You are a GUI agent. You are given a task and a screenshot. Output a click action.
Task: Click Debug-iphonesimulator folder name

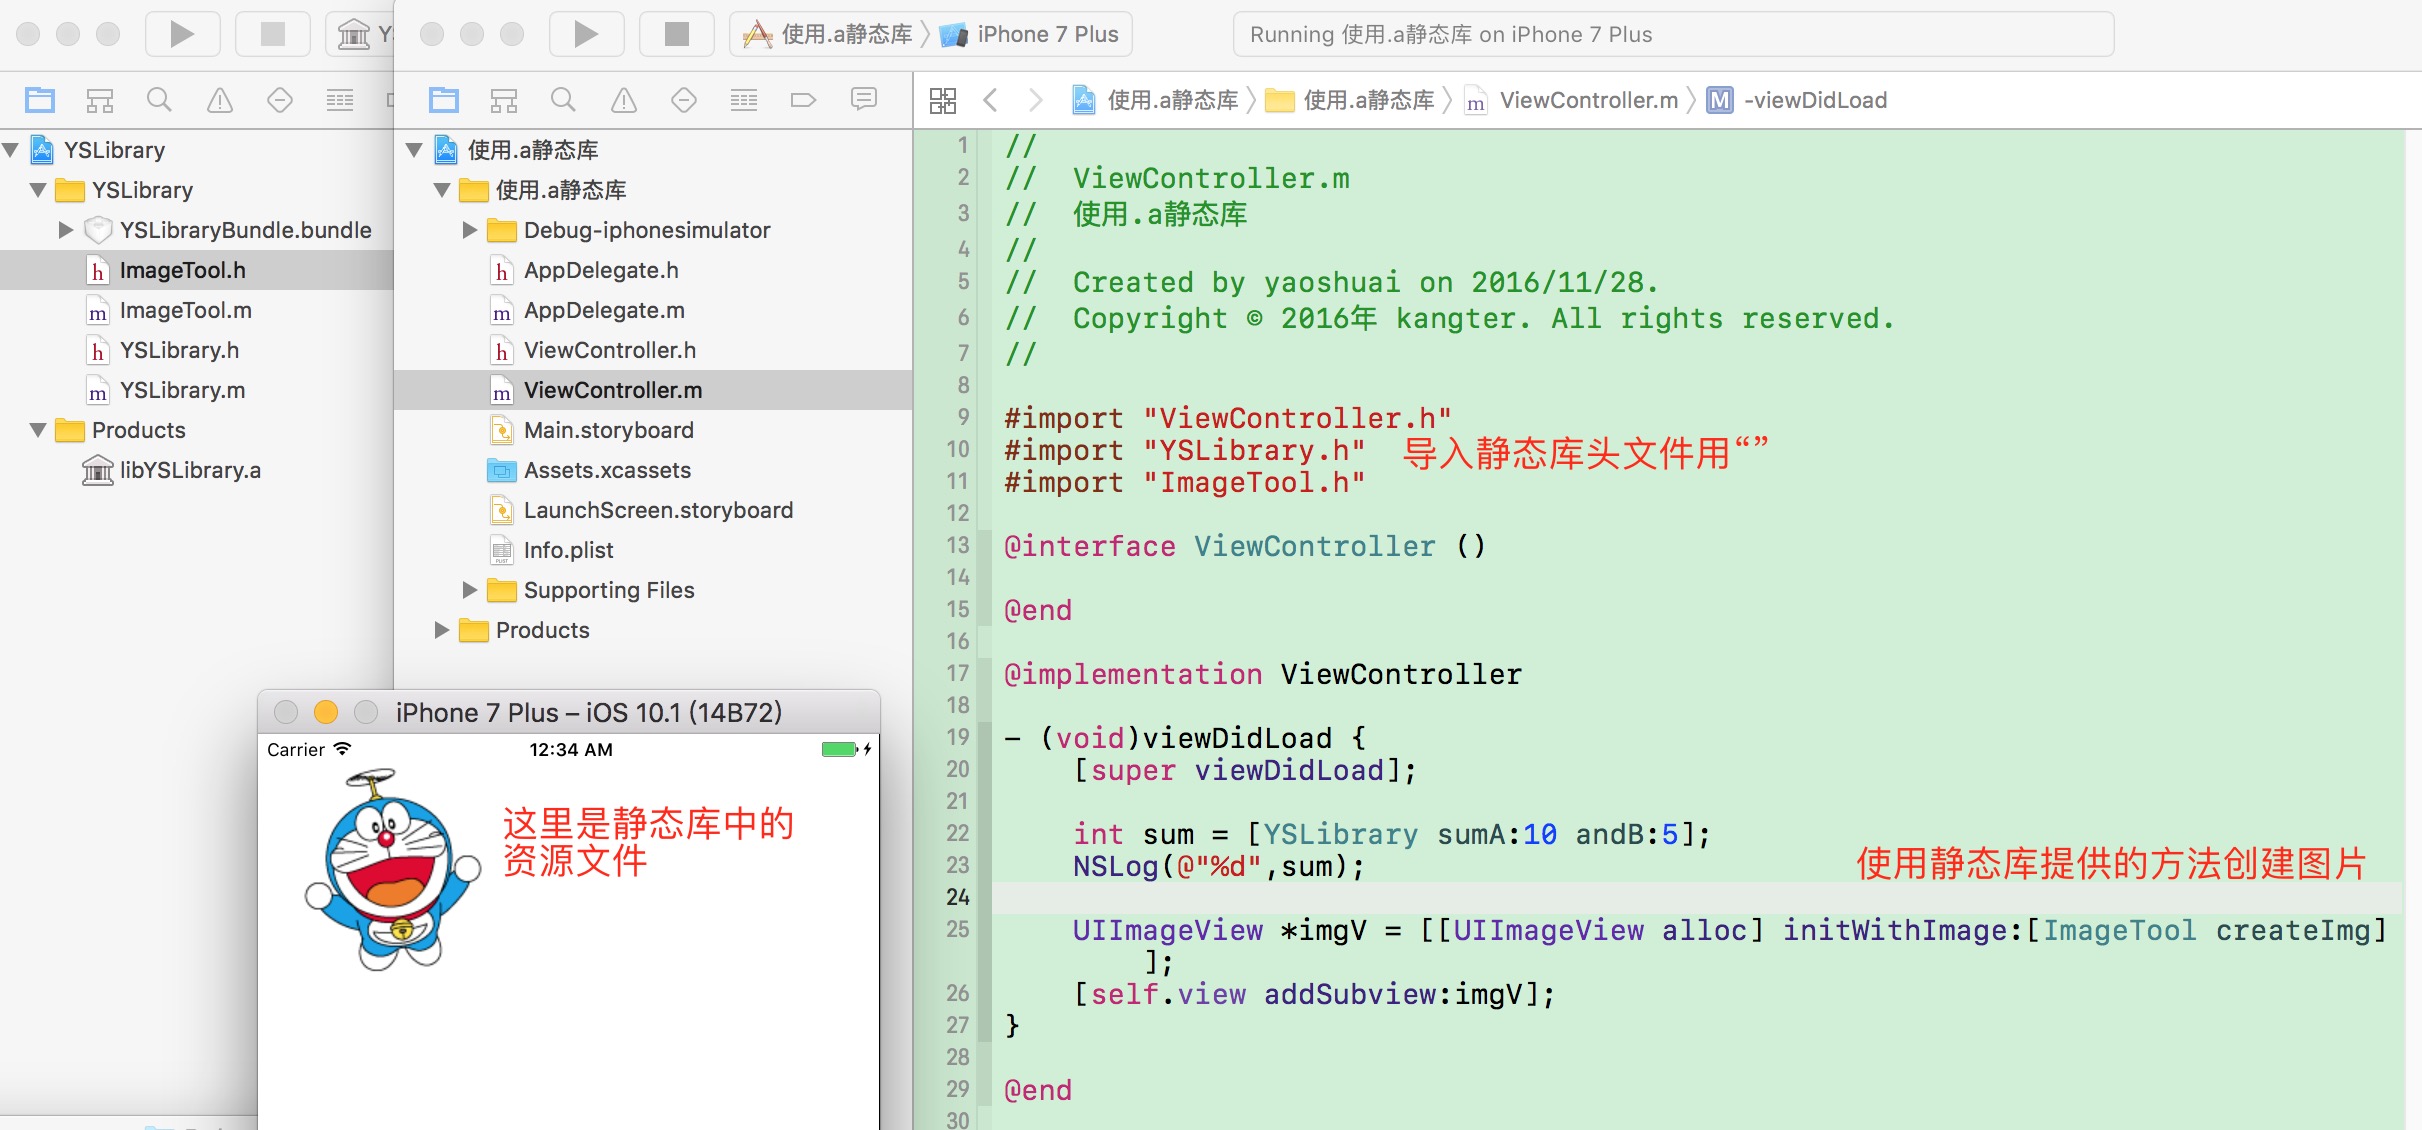pos(647,230)
